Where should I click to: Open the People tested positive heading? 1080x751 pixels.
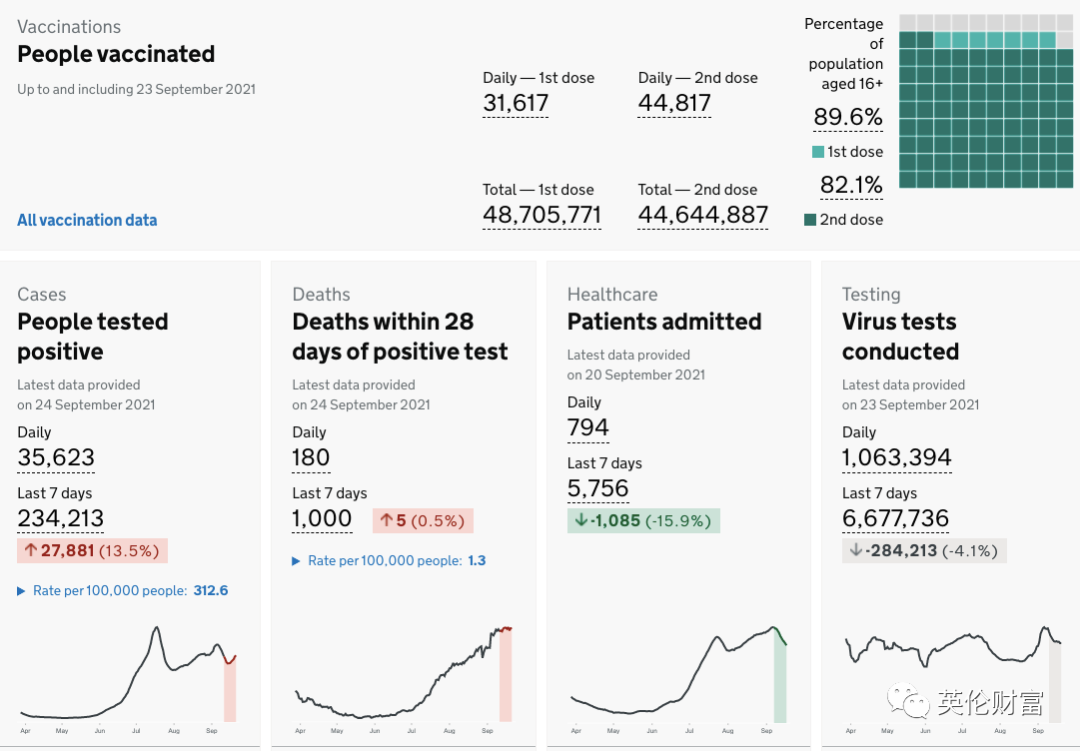93,336
